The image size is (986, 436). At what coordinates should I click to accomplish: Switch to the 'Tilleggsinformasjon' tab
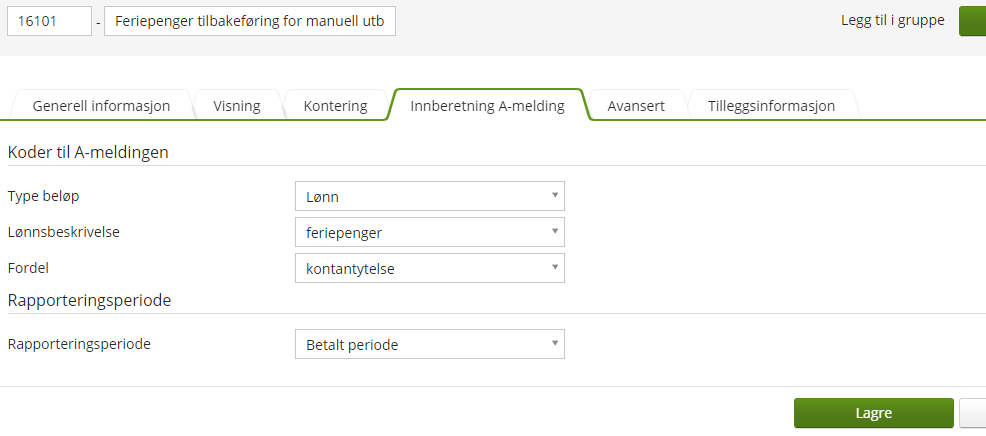(x=771, y=106)
